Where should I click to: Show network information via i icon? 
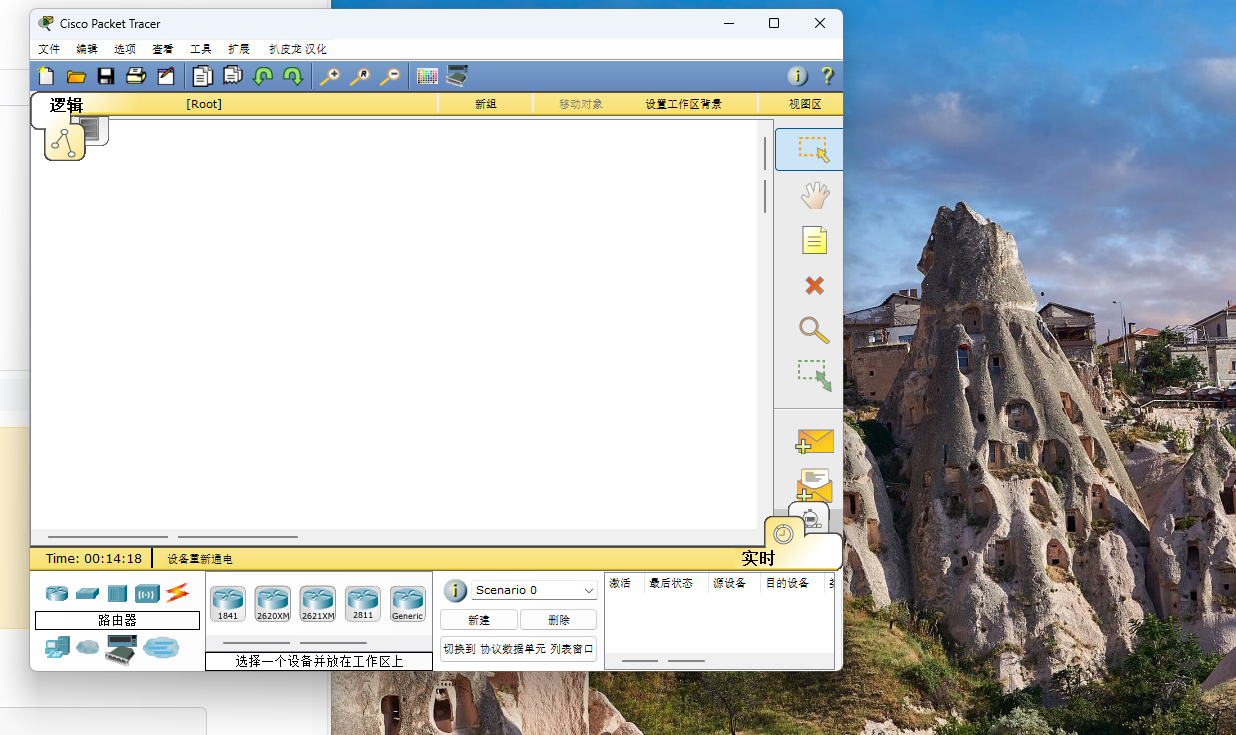click(797, 76)
